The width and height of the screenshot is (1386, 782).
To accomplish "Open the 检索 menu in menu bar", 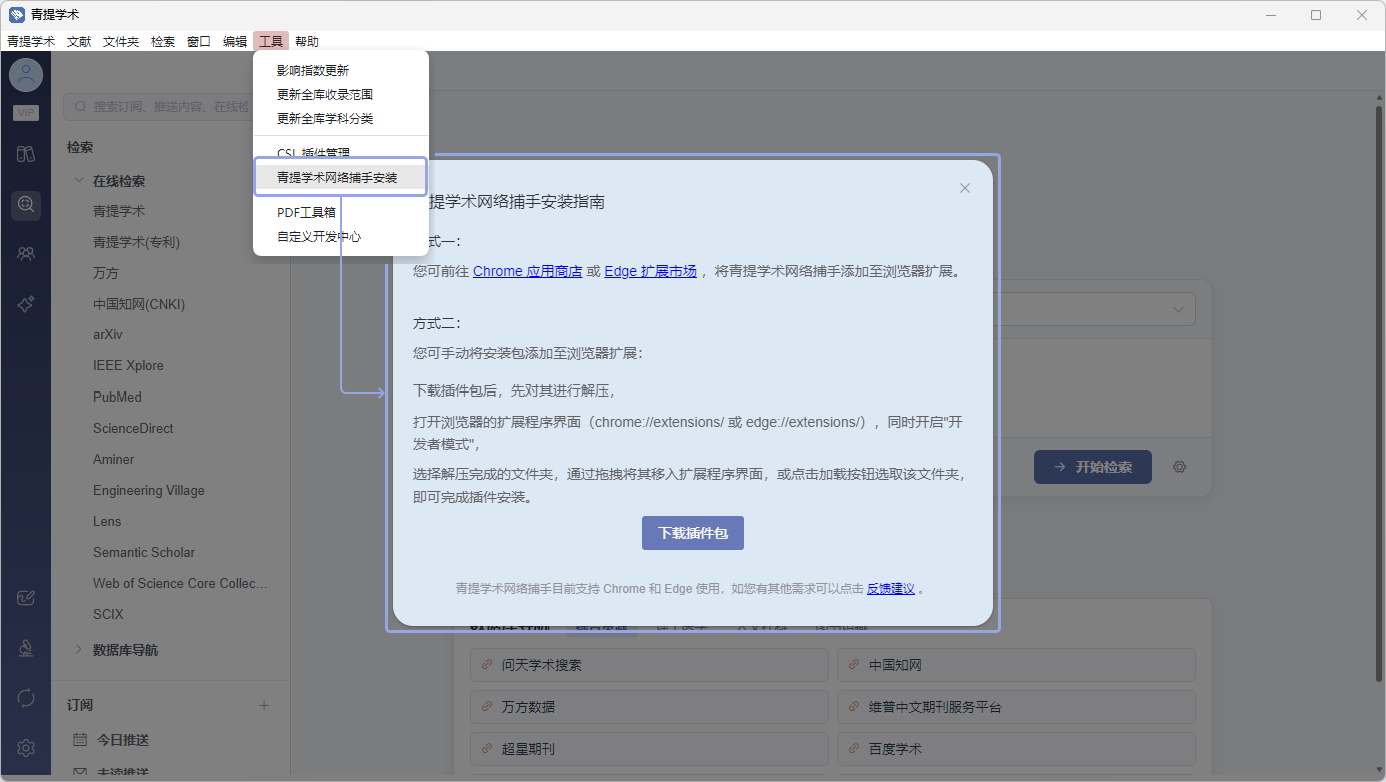I will point(163,41).
